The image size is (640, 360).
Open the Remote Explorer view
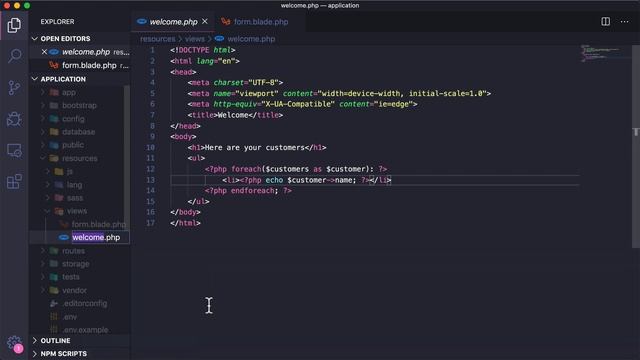[x=15, y=151]
